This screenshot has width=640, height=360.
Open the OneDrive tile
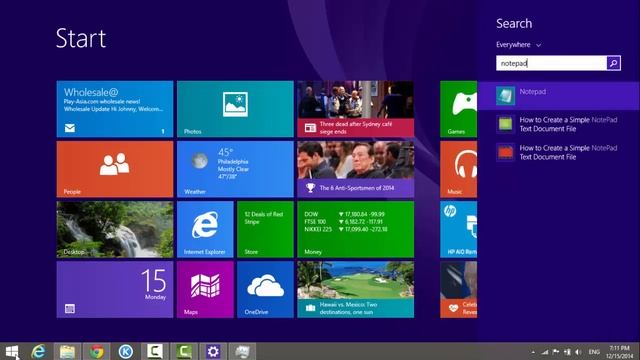point(265,289)
